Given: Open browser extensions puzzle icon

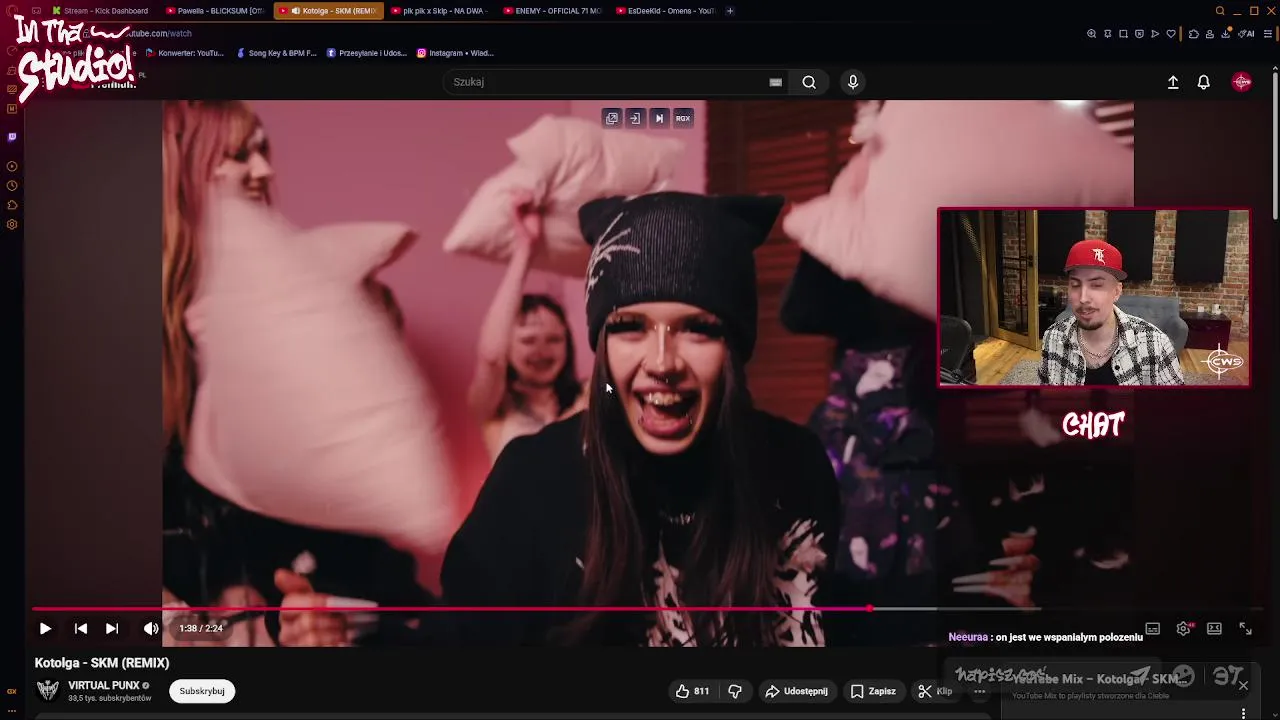Looking at the screenshot, I should (1193, 34).
